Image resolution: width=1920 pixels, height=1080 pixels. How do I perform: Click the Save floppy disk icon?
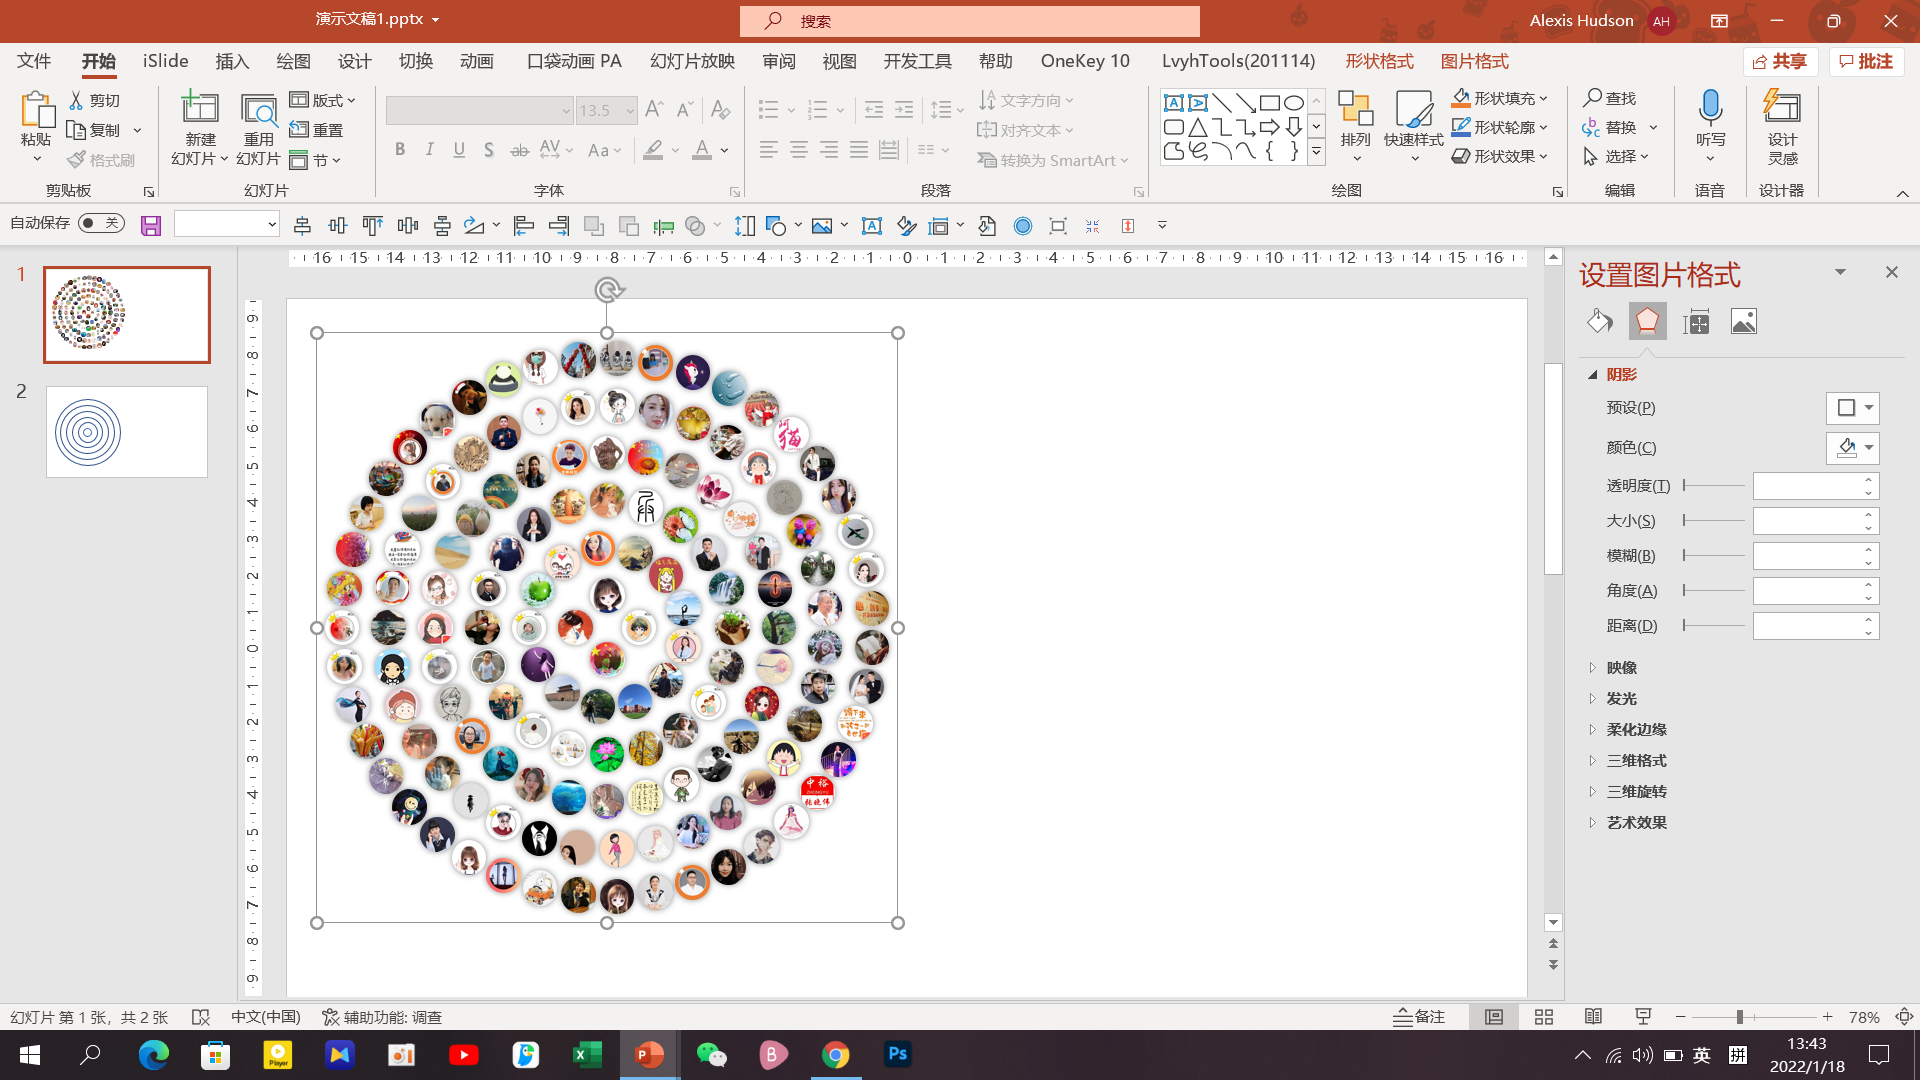151,226
